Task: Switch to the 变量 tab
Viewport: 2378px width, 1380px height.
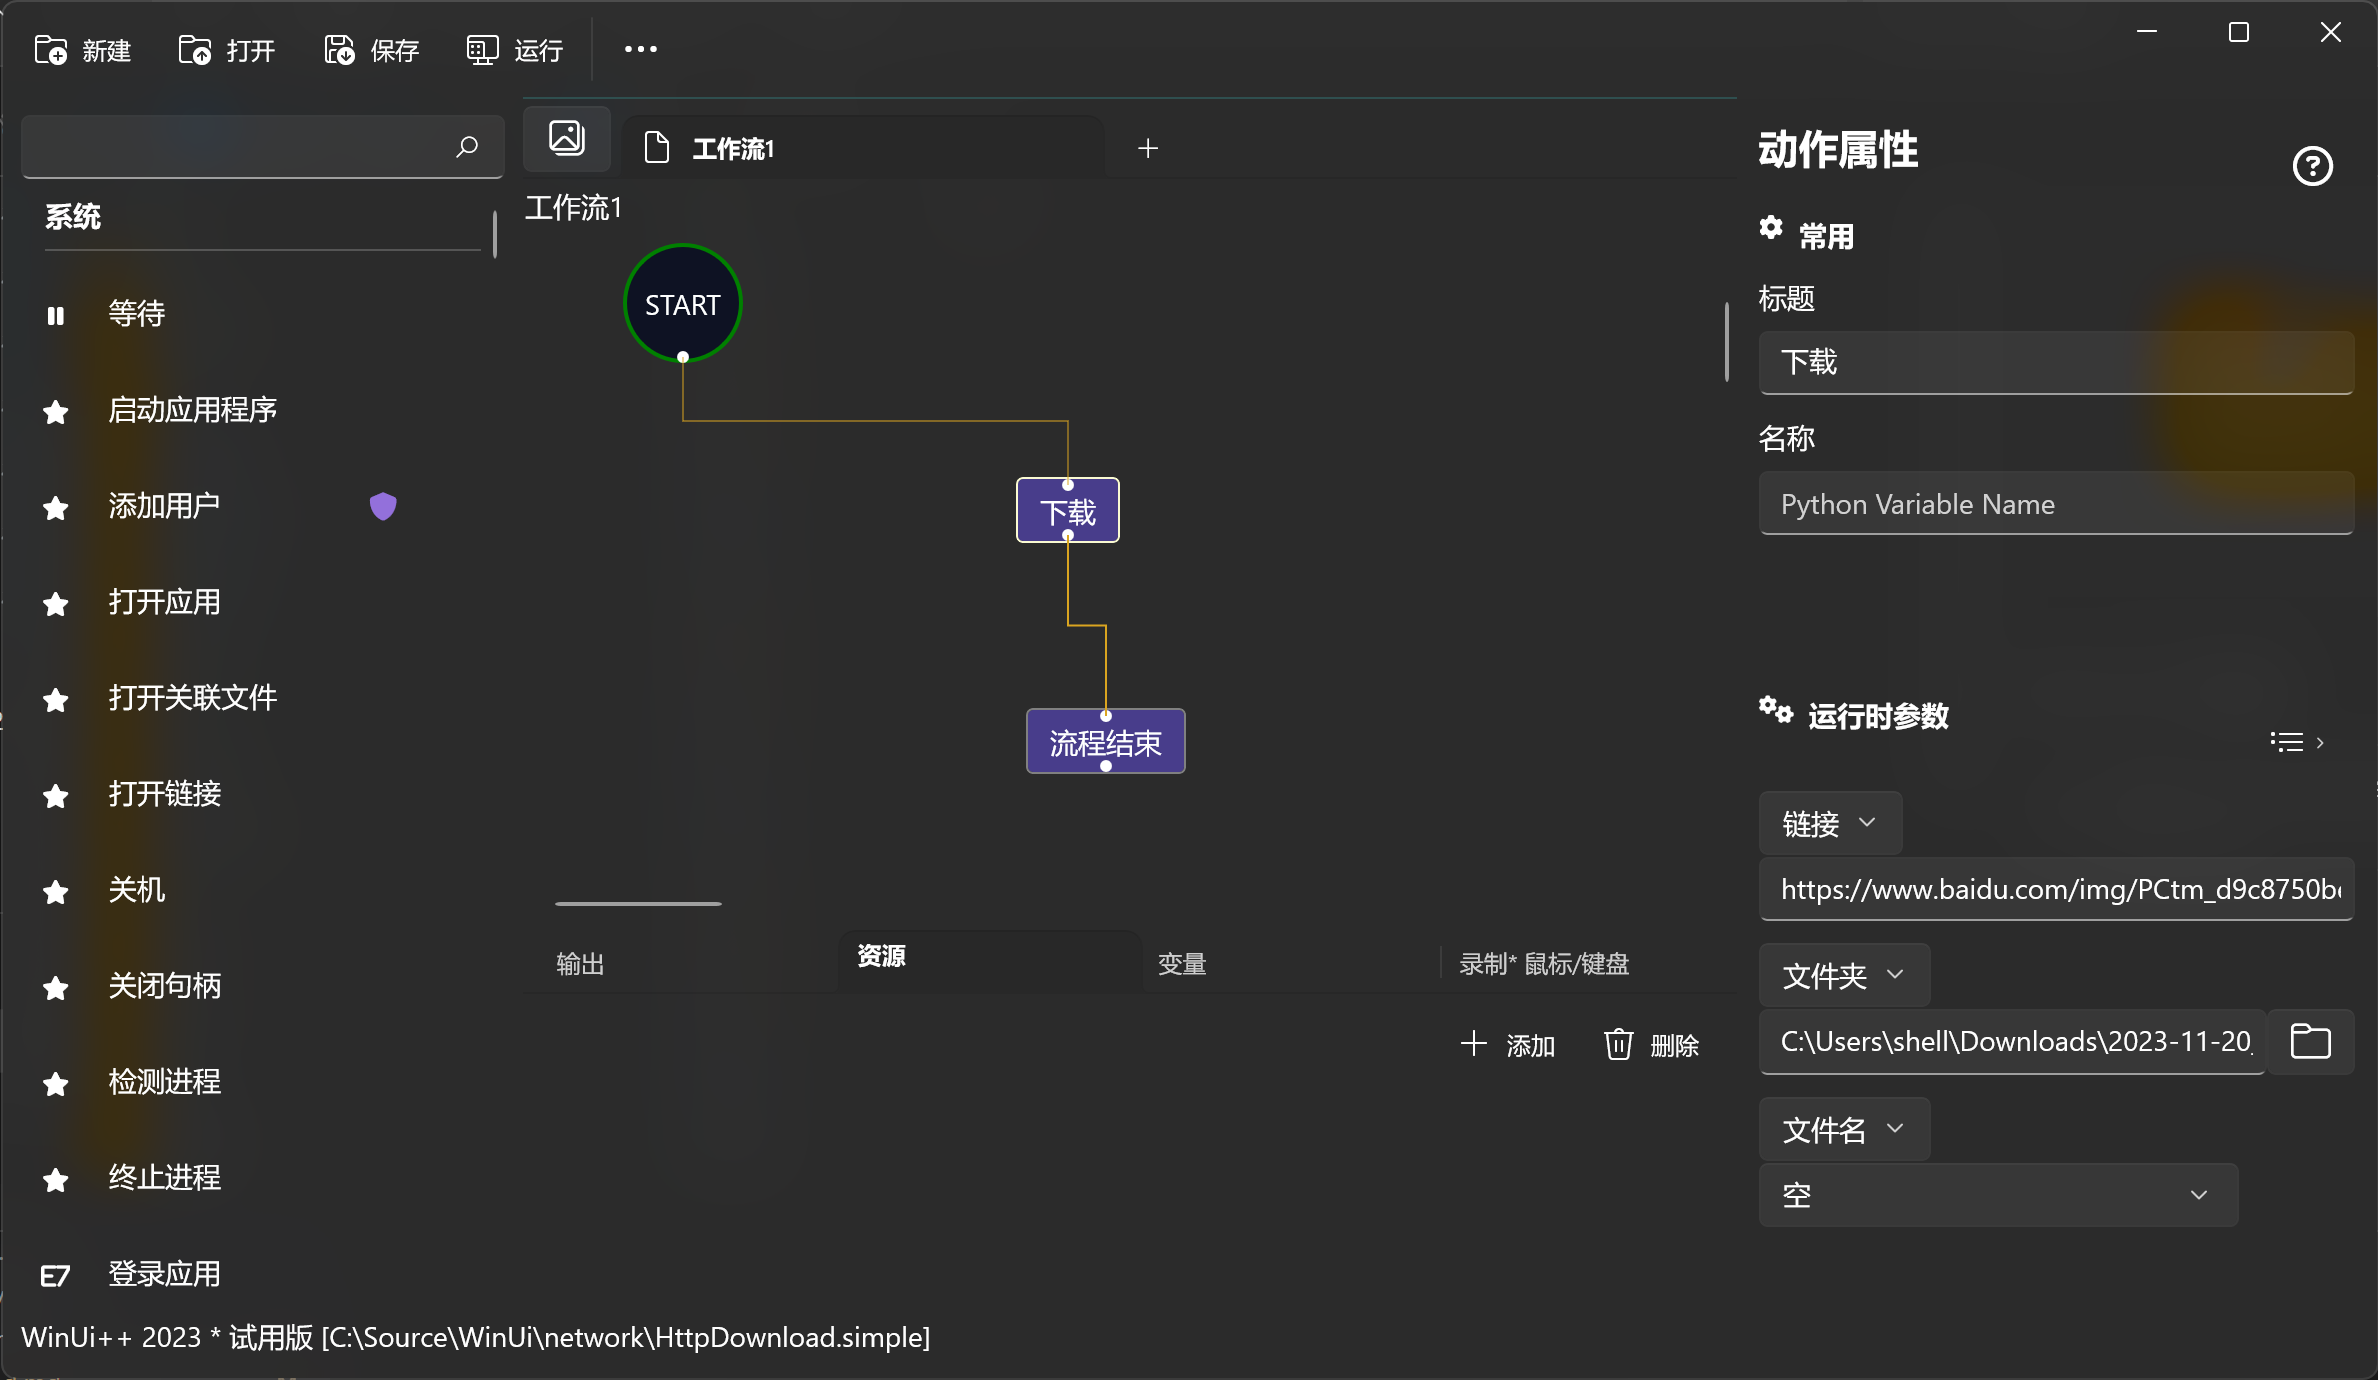Action: pyautogui.click(x=1181, y=963)
